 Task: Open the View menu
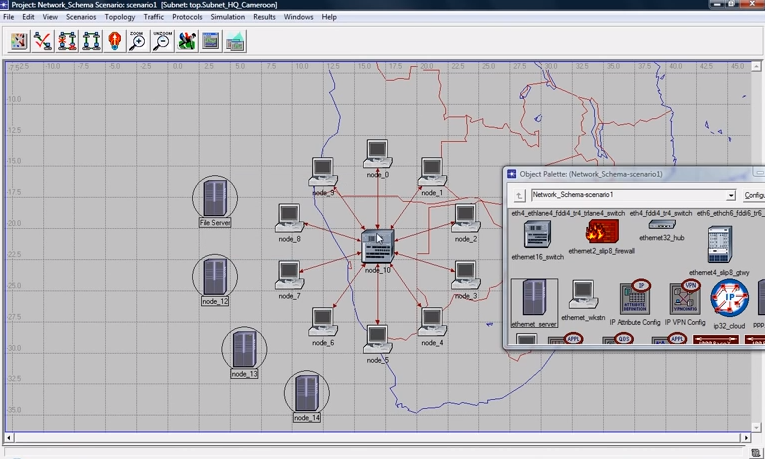50,17
